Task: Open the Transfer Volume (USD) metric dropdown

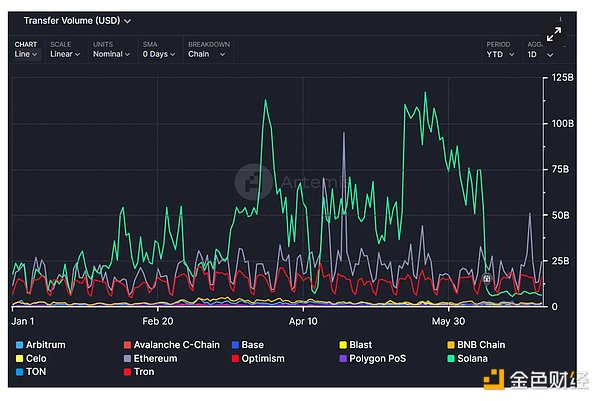Action: (x=77, y=19)
